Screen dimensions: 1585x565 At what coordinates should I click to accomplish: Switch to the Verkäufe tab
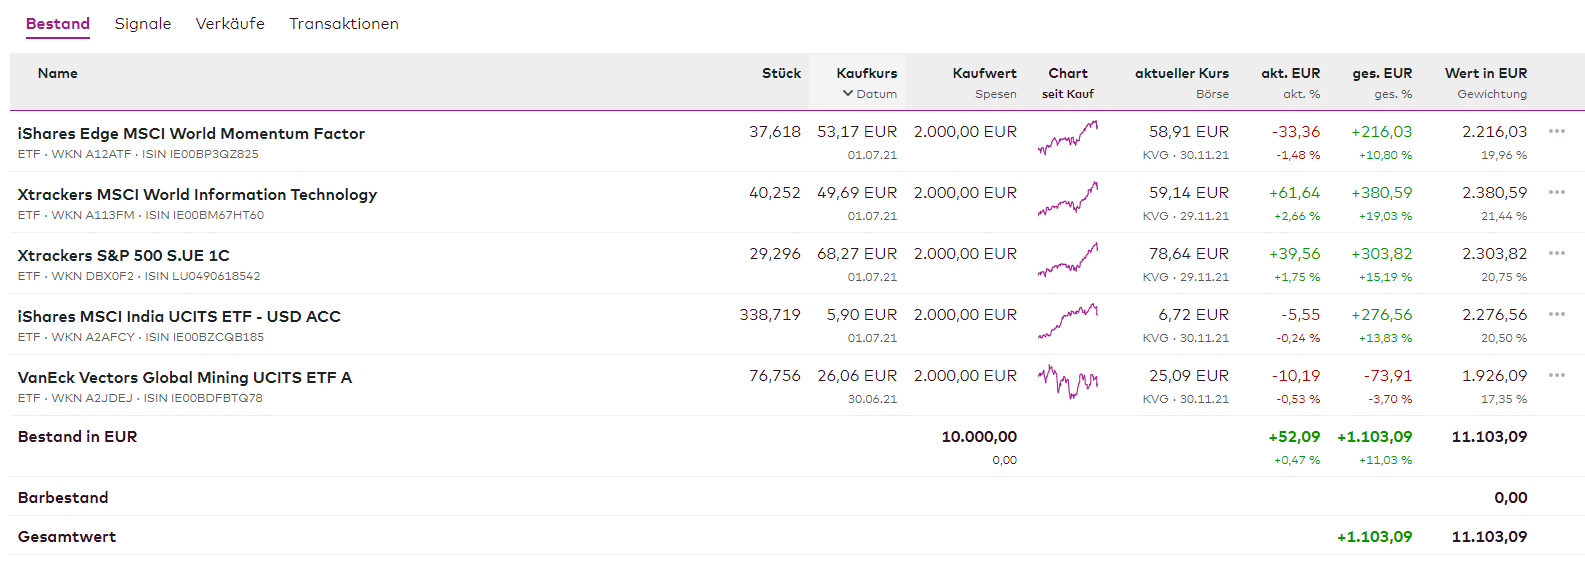click(230, 24)
